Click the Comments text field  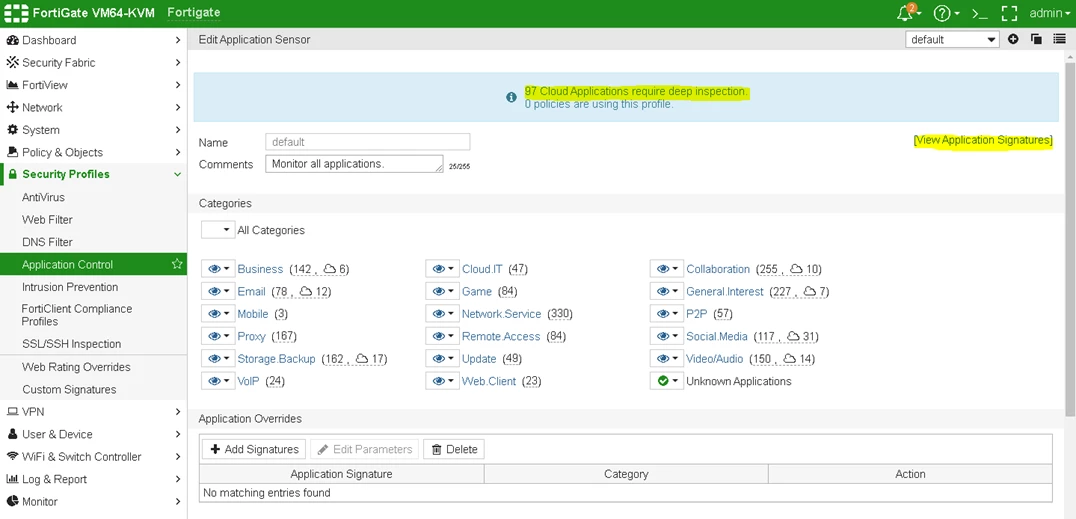(x=354, y=164)
